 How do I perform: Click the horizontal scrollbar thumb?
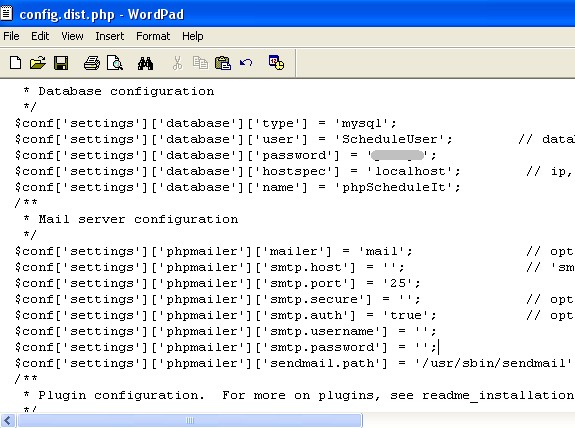[x=190, y=420]
